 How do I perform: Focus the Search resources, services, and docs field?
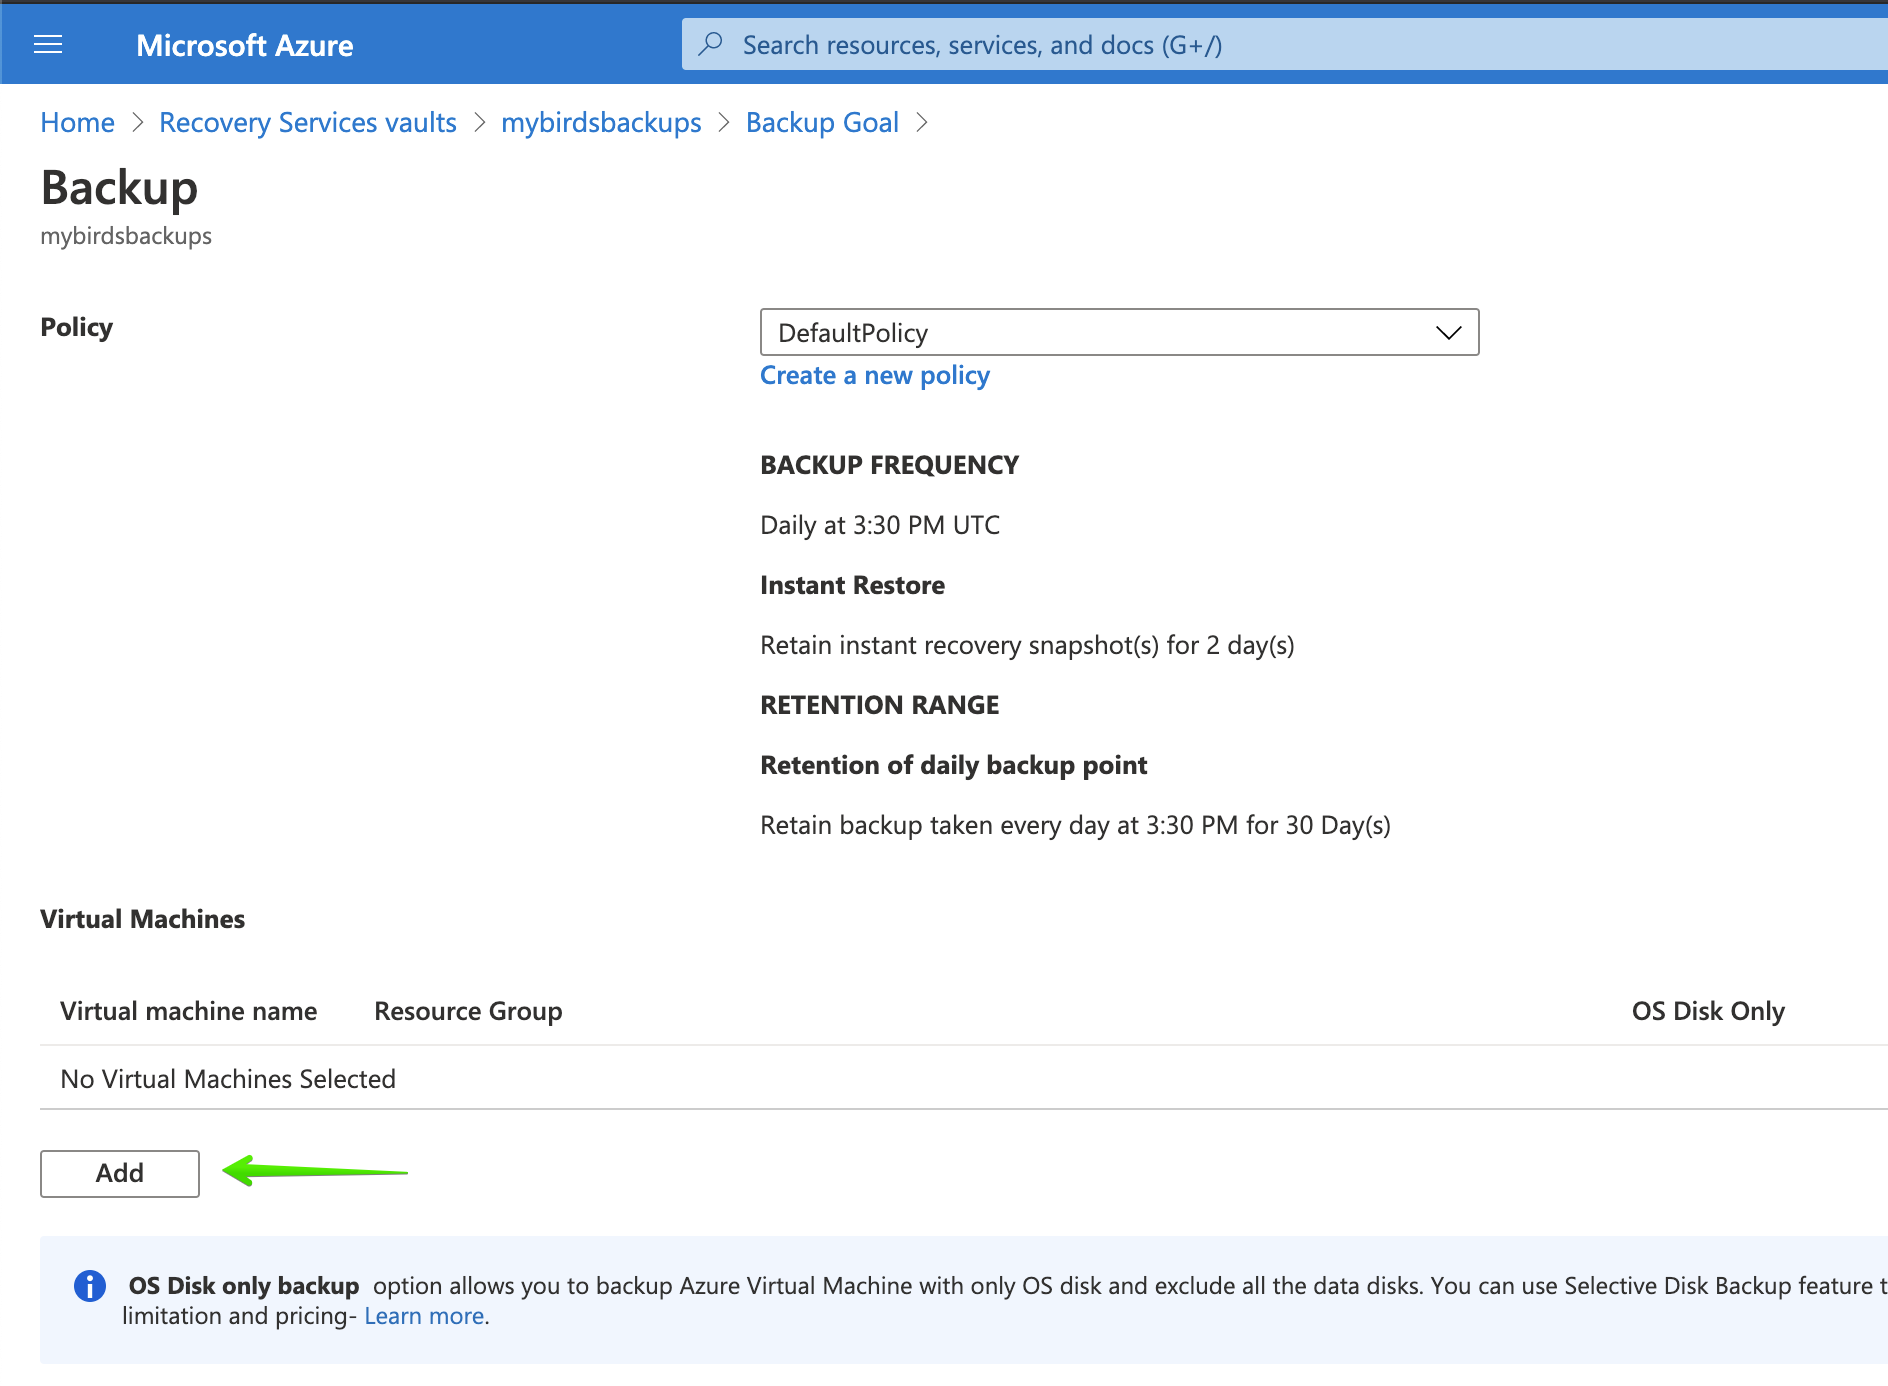point(1284,44)
